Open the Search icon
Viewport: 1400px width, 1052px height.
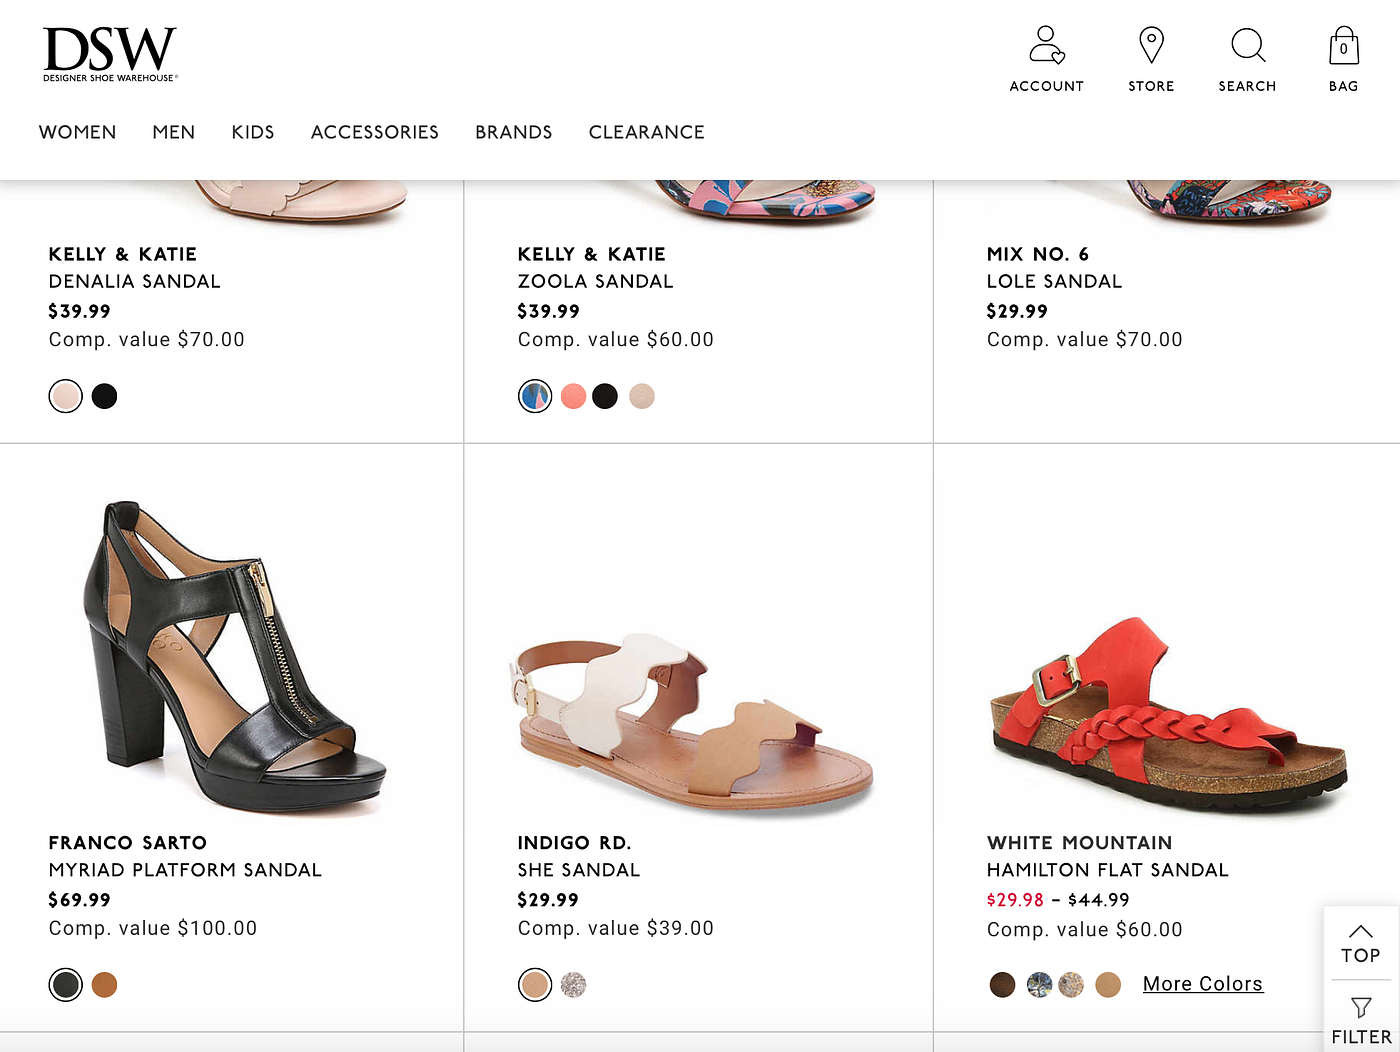(x=1247, y=45)
